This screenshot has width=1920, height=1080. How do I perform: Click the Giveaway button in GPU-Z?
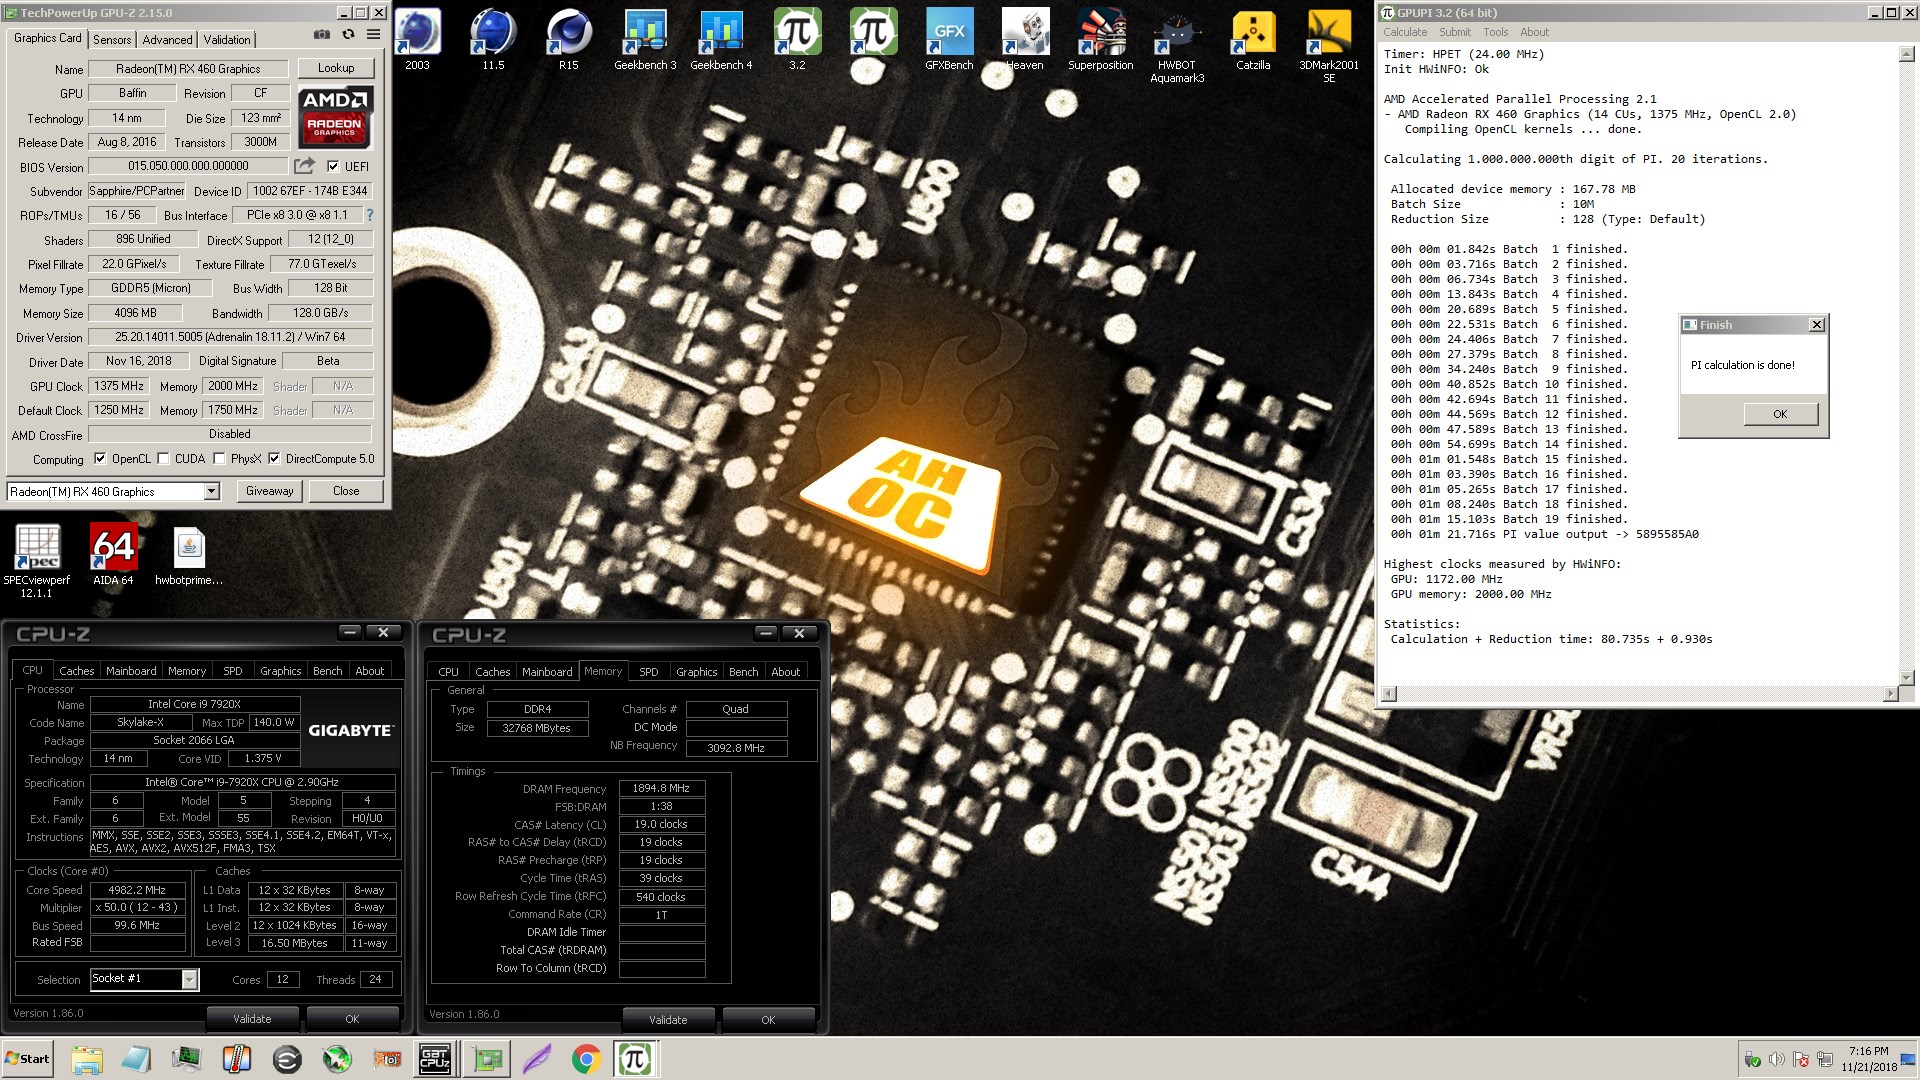pos(270,491)
